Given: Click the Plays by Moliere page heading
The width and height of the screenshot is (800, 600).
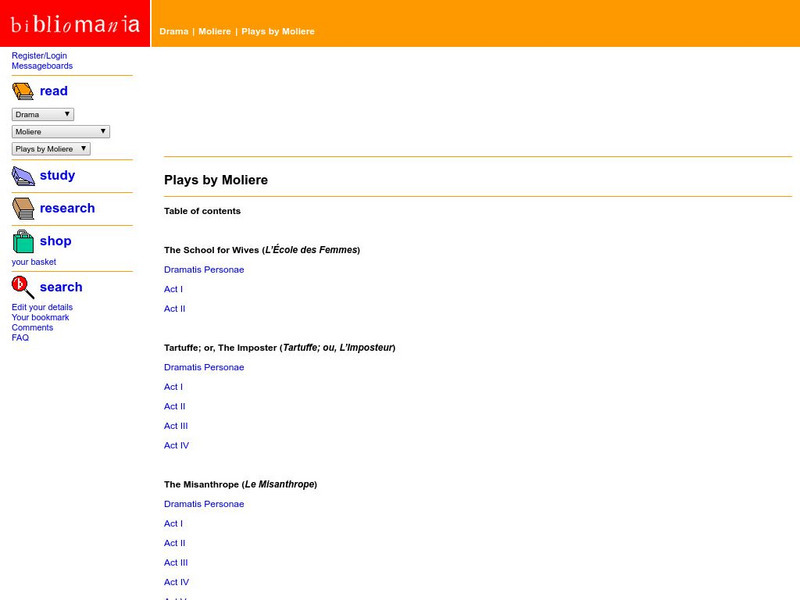Looking at the screenshot, I should coord(216,180).
